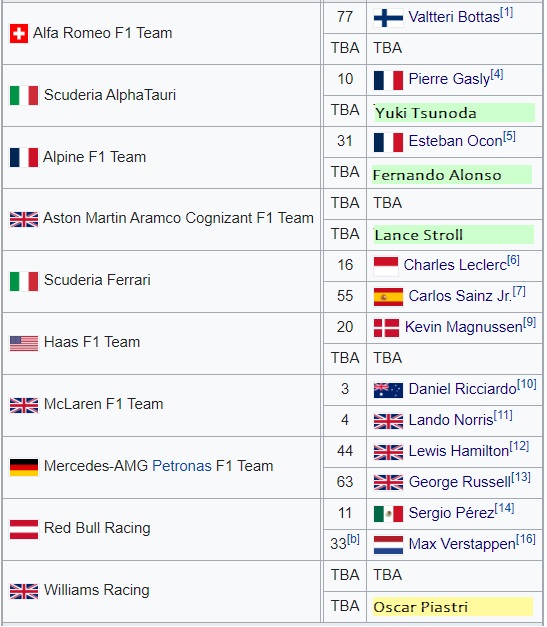This screenshot has width=547, height=627.
Task: Click the Danish flag beside Kevin Magnussen
Action: [x=386, y=328]
